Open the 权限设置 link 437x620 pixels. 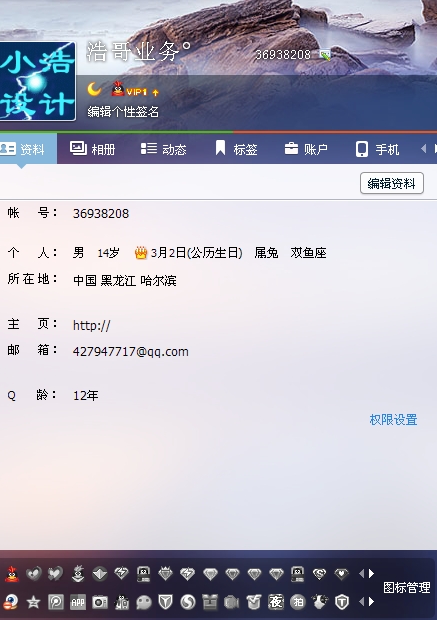[x=393, y=420]
